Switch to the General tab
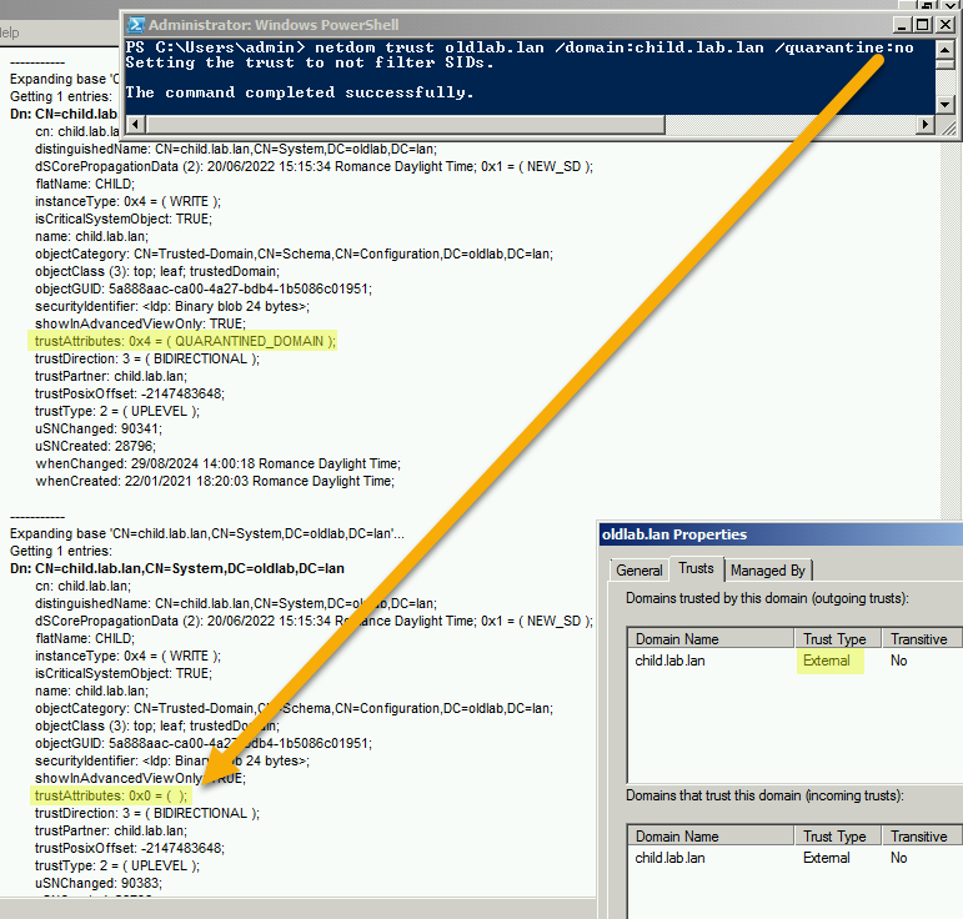964x920 pixels. [x=638, y=569]
